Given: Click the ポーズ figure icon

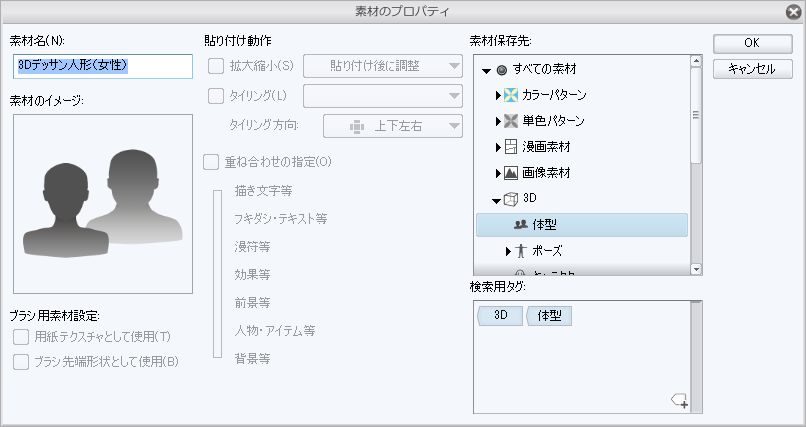Looking at the screenshot, I should click(521, 251).
